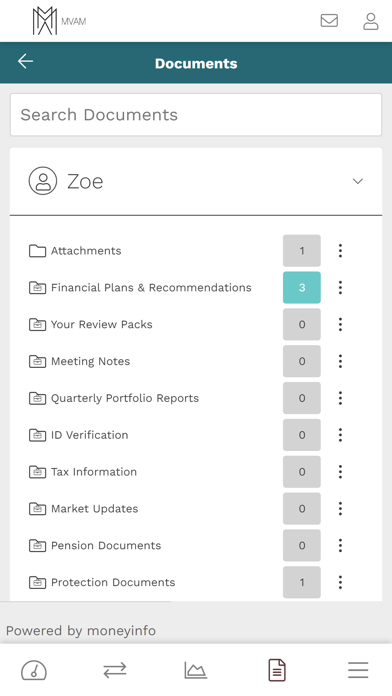
Task: Open the user profile icon
Action: (371, 21)
